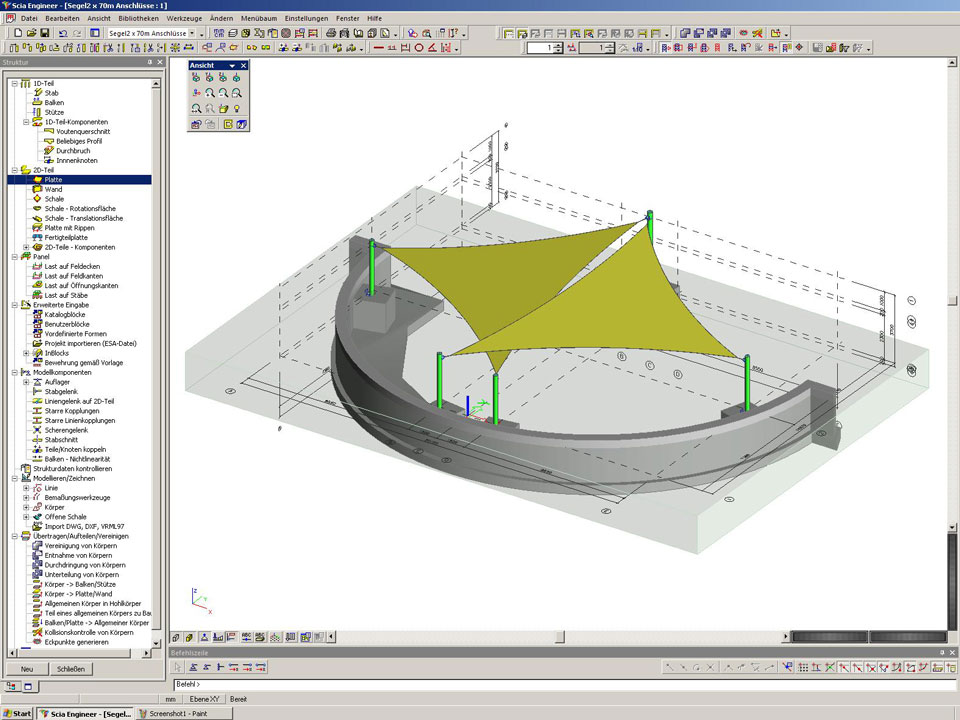Viewport: 960px width, 720px height.
Task: Select Wand in the 2D-Teil tree
Action: pos(53,189)
